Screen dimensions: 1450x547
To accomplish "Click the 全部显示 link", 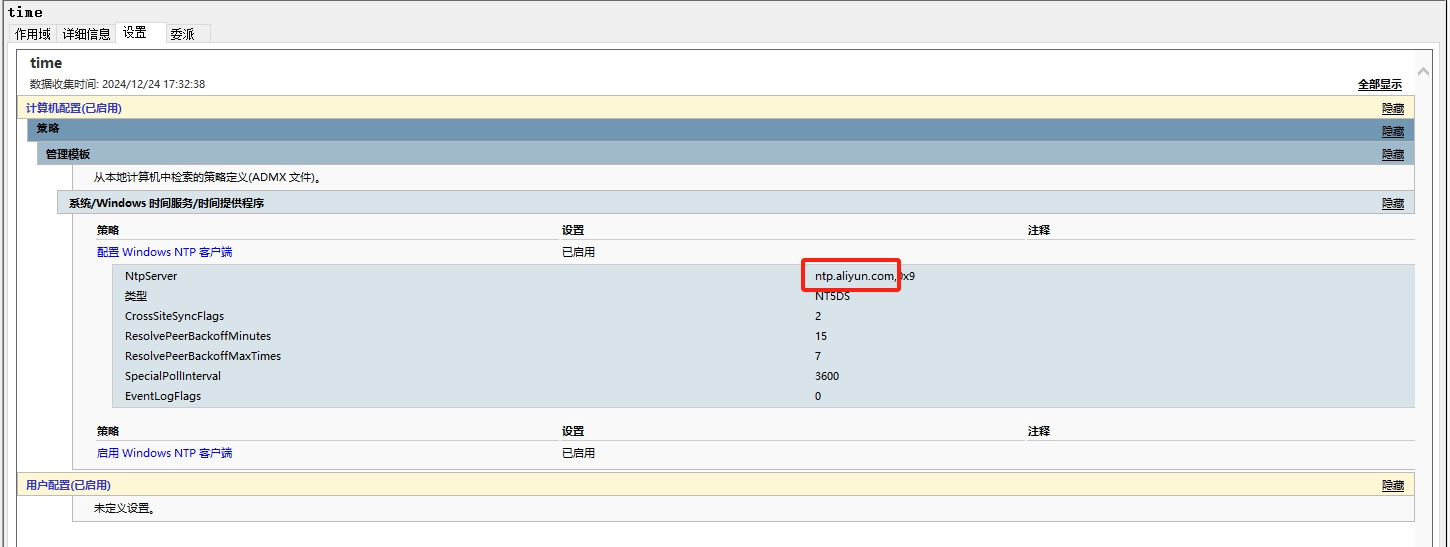I will [1380, 85].
